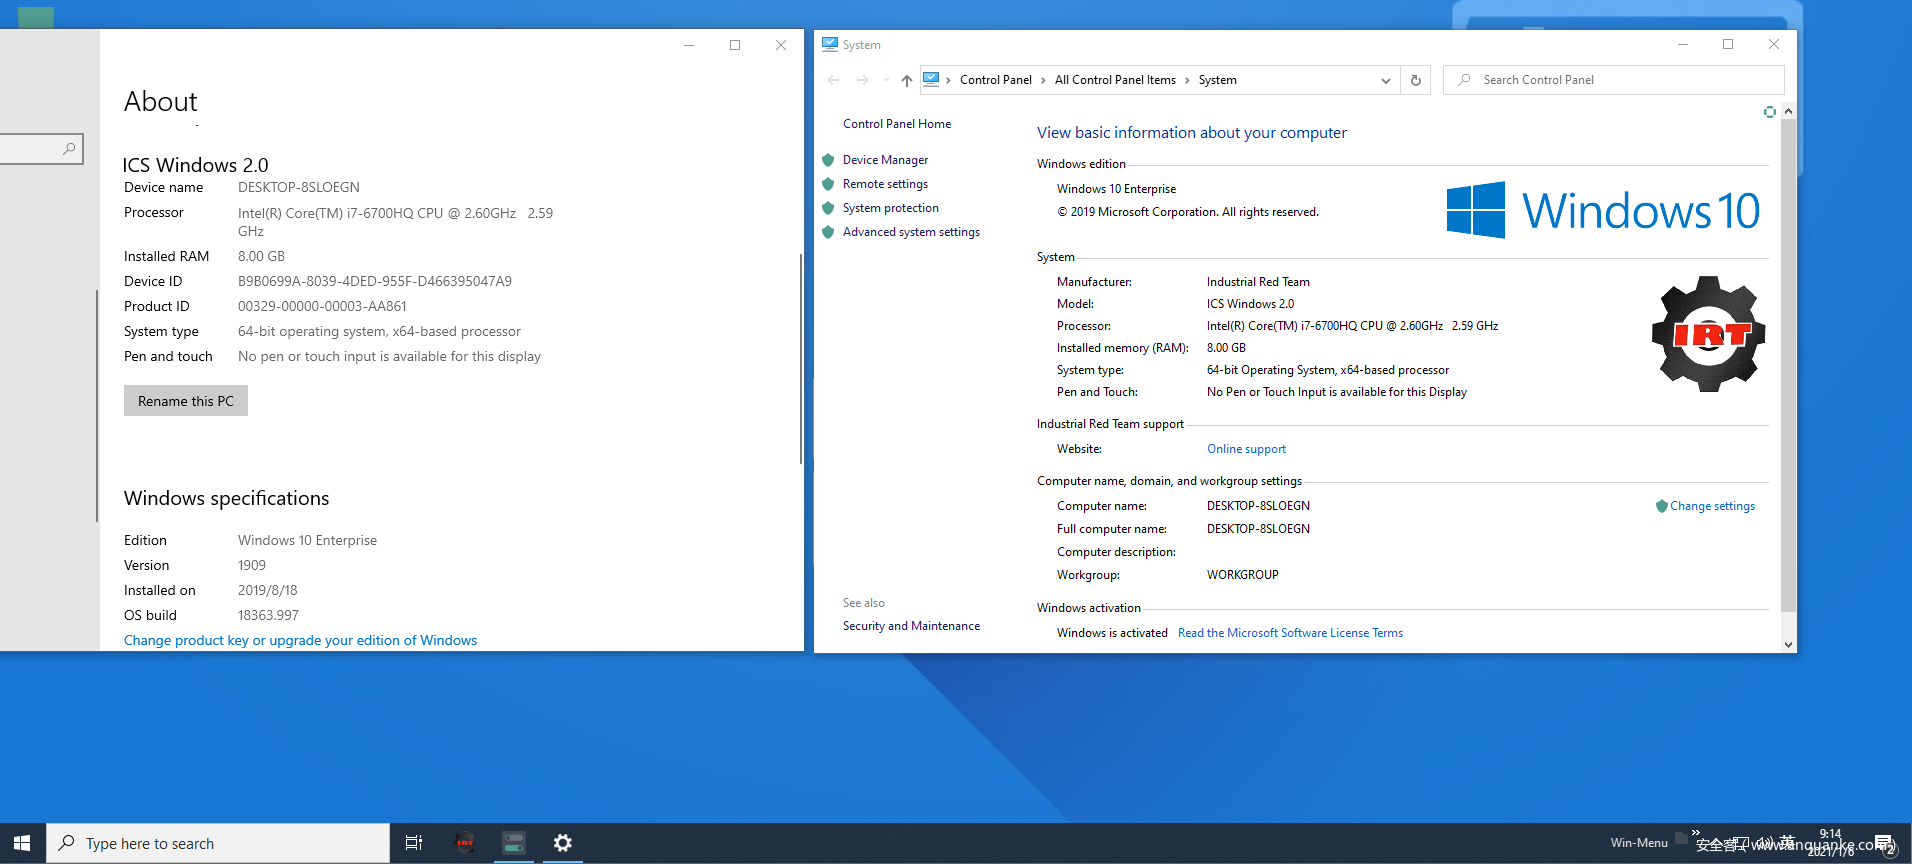Click the About page vertical scrollbar
The height and width of the screenshot is (864, 1912).
[x=800, y=358]
